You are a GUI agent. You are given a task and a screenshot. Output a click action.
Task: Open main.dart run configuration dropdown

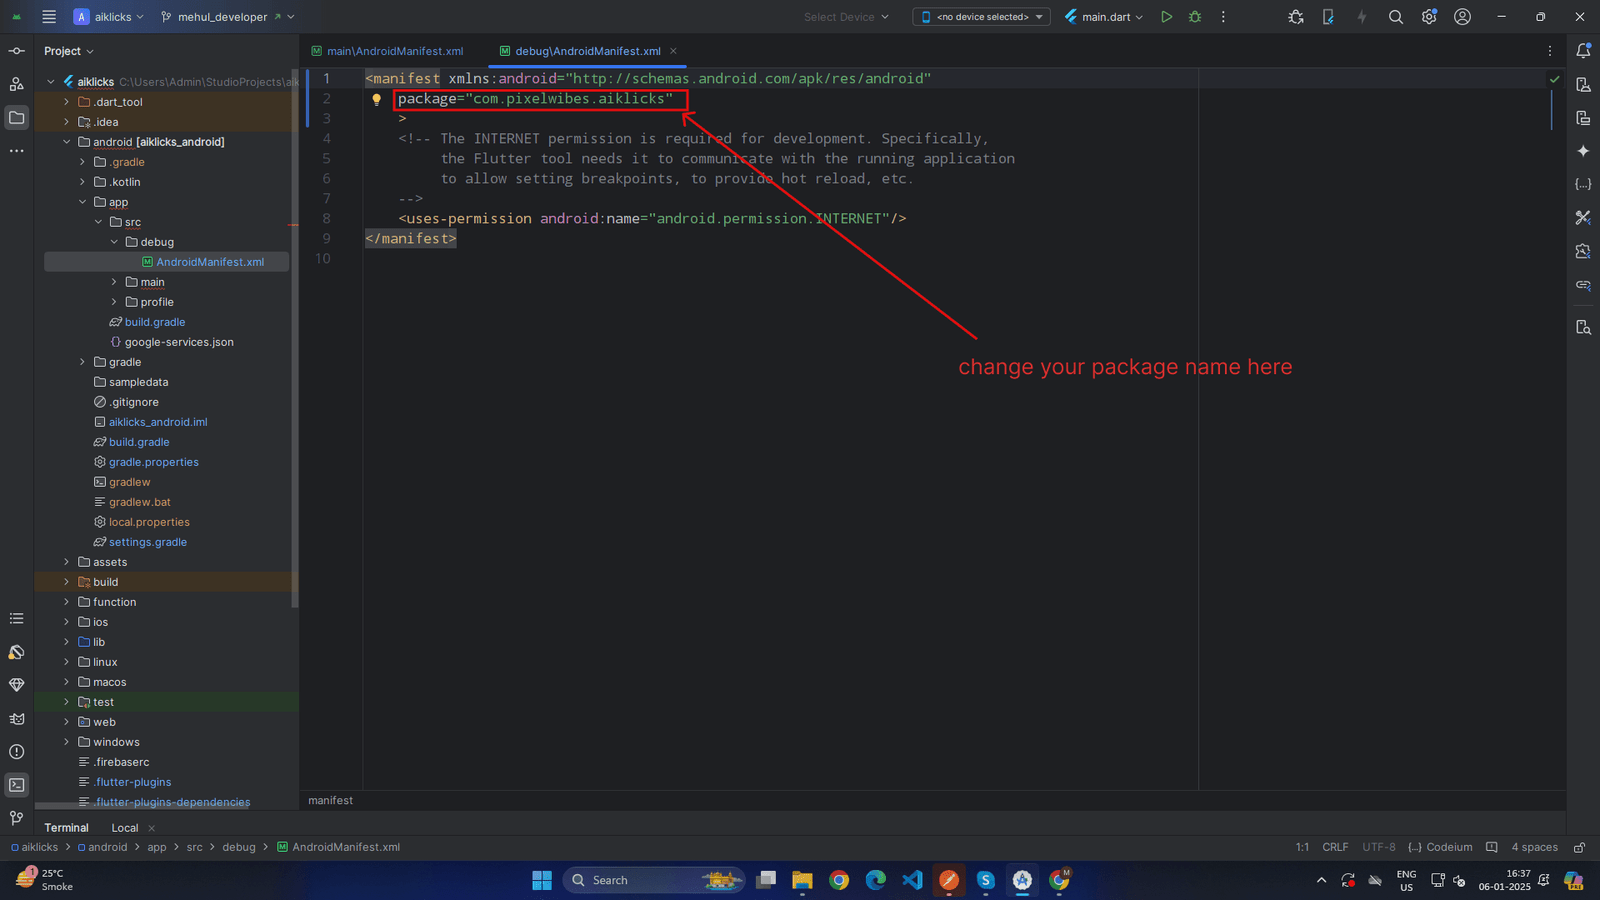[x=1105, y=17]
